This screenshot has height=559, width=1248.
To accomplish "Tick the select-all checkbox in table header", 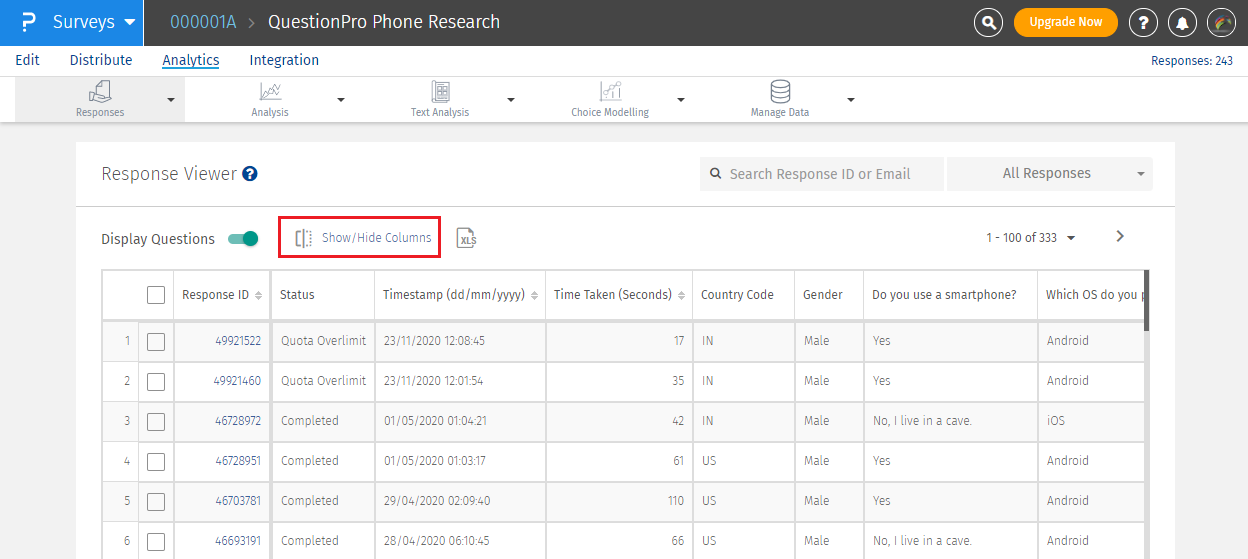I will (x=155, y=295).
